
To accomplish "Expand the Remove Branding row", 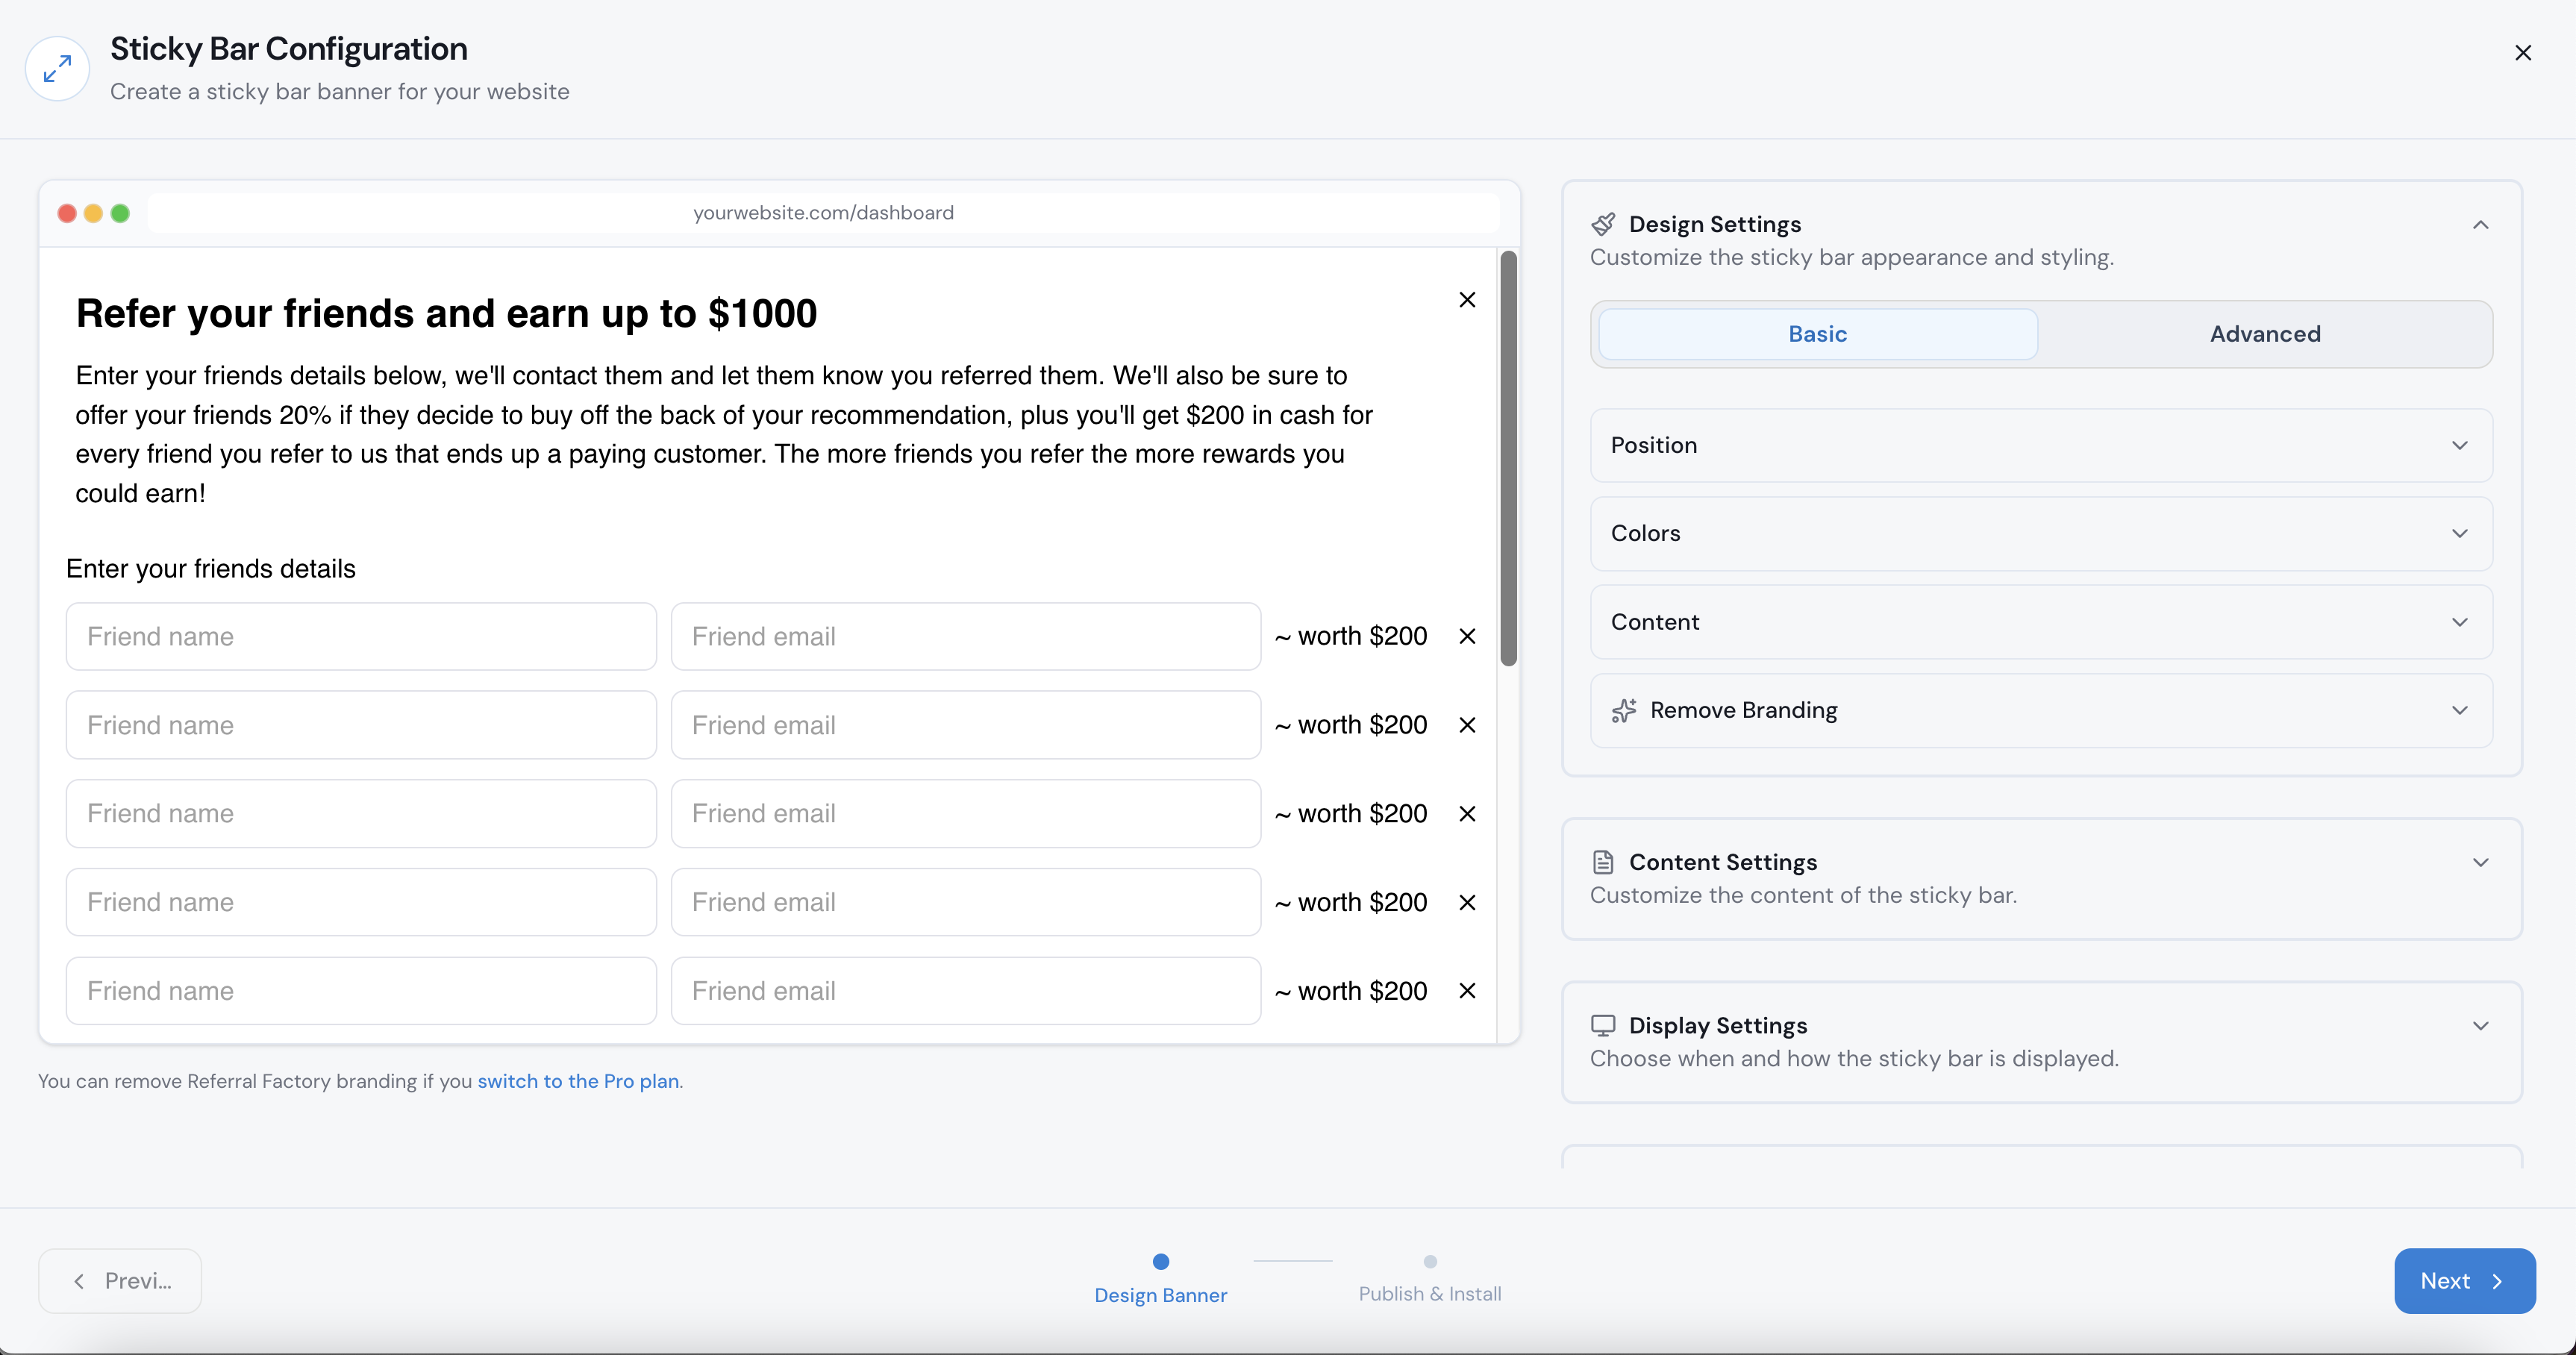I will click(x=2041, y=710).
